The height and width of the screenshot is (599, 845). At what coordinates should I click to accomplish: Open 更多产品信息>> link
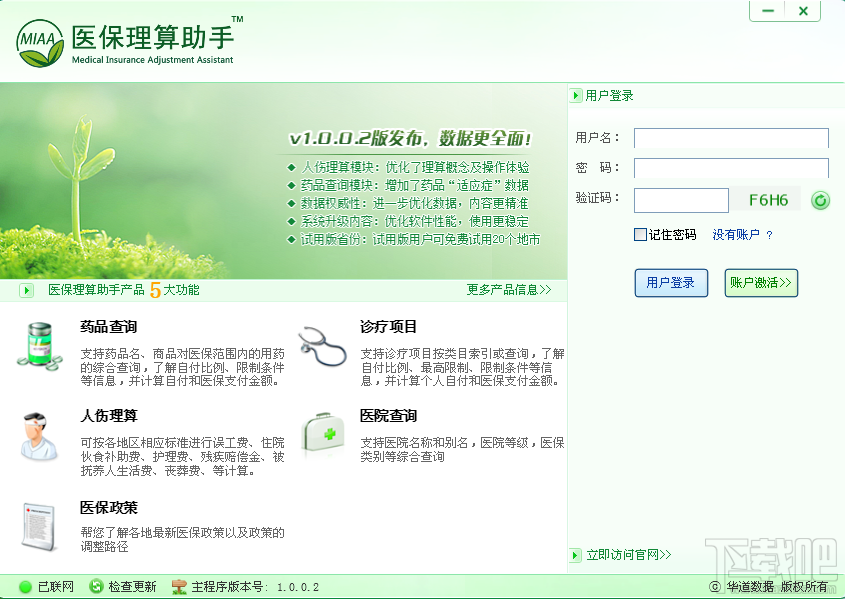coord(509,290)
